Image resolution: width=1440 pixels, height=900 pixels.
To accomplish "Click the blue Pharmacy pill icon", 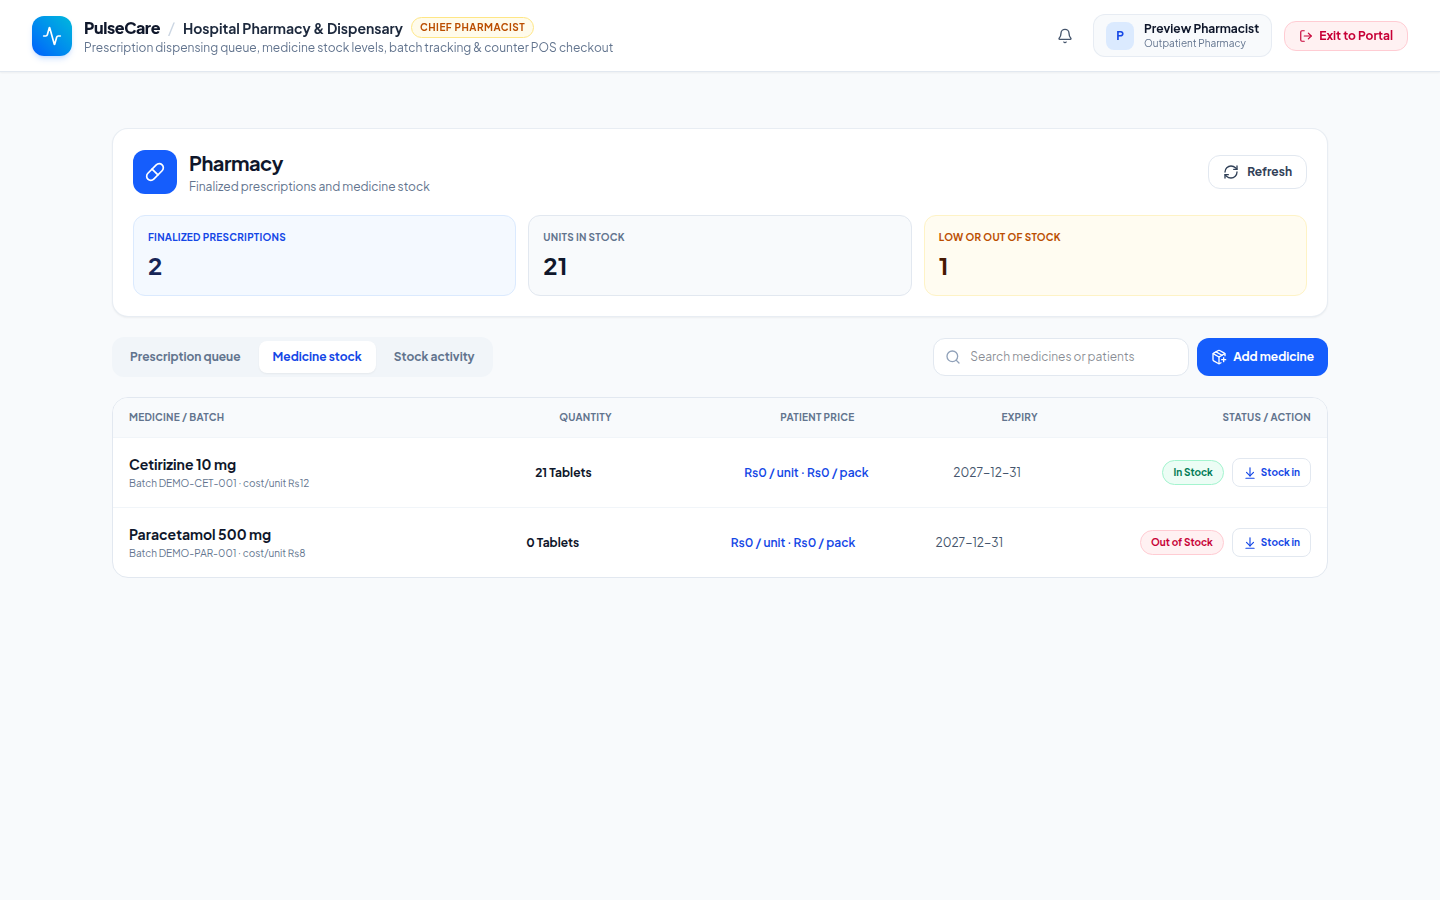I will [x=155, y=172].
